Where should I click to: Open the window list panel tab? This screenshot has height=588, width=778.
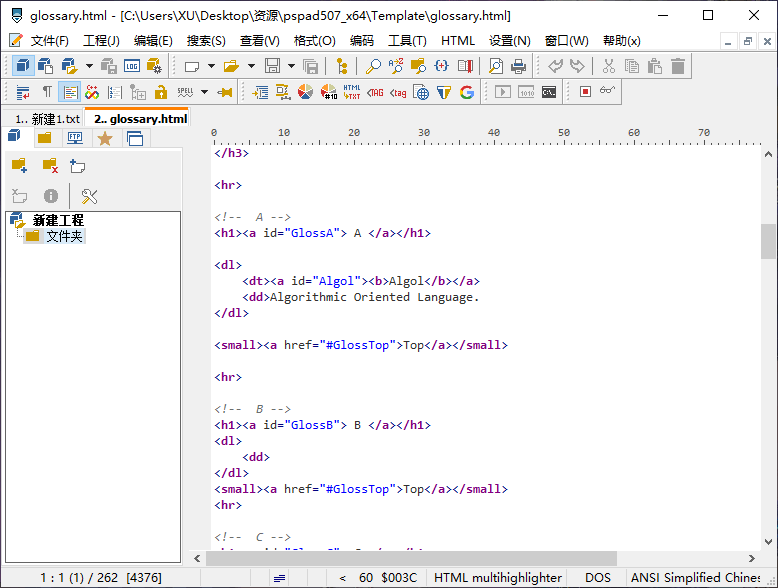[134, 138]
